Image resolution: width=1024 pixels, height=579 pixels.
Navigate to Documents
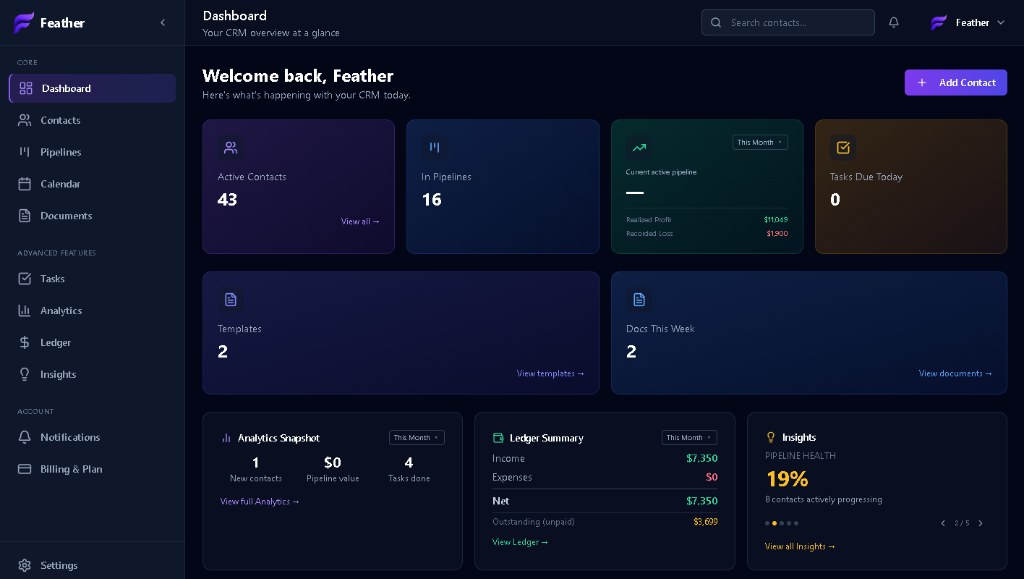[92, 215]
